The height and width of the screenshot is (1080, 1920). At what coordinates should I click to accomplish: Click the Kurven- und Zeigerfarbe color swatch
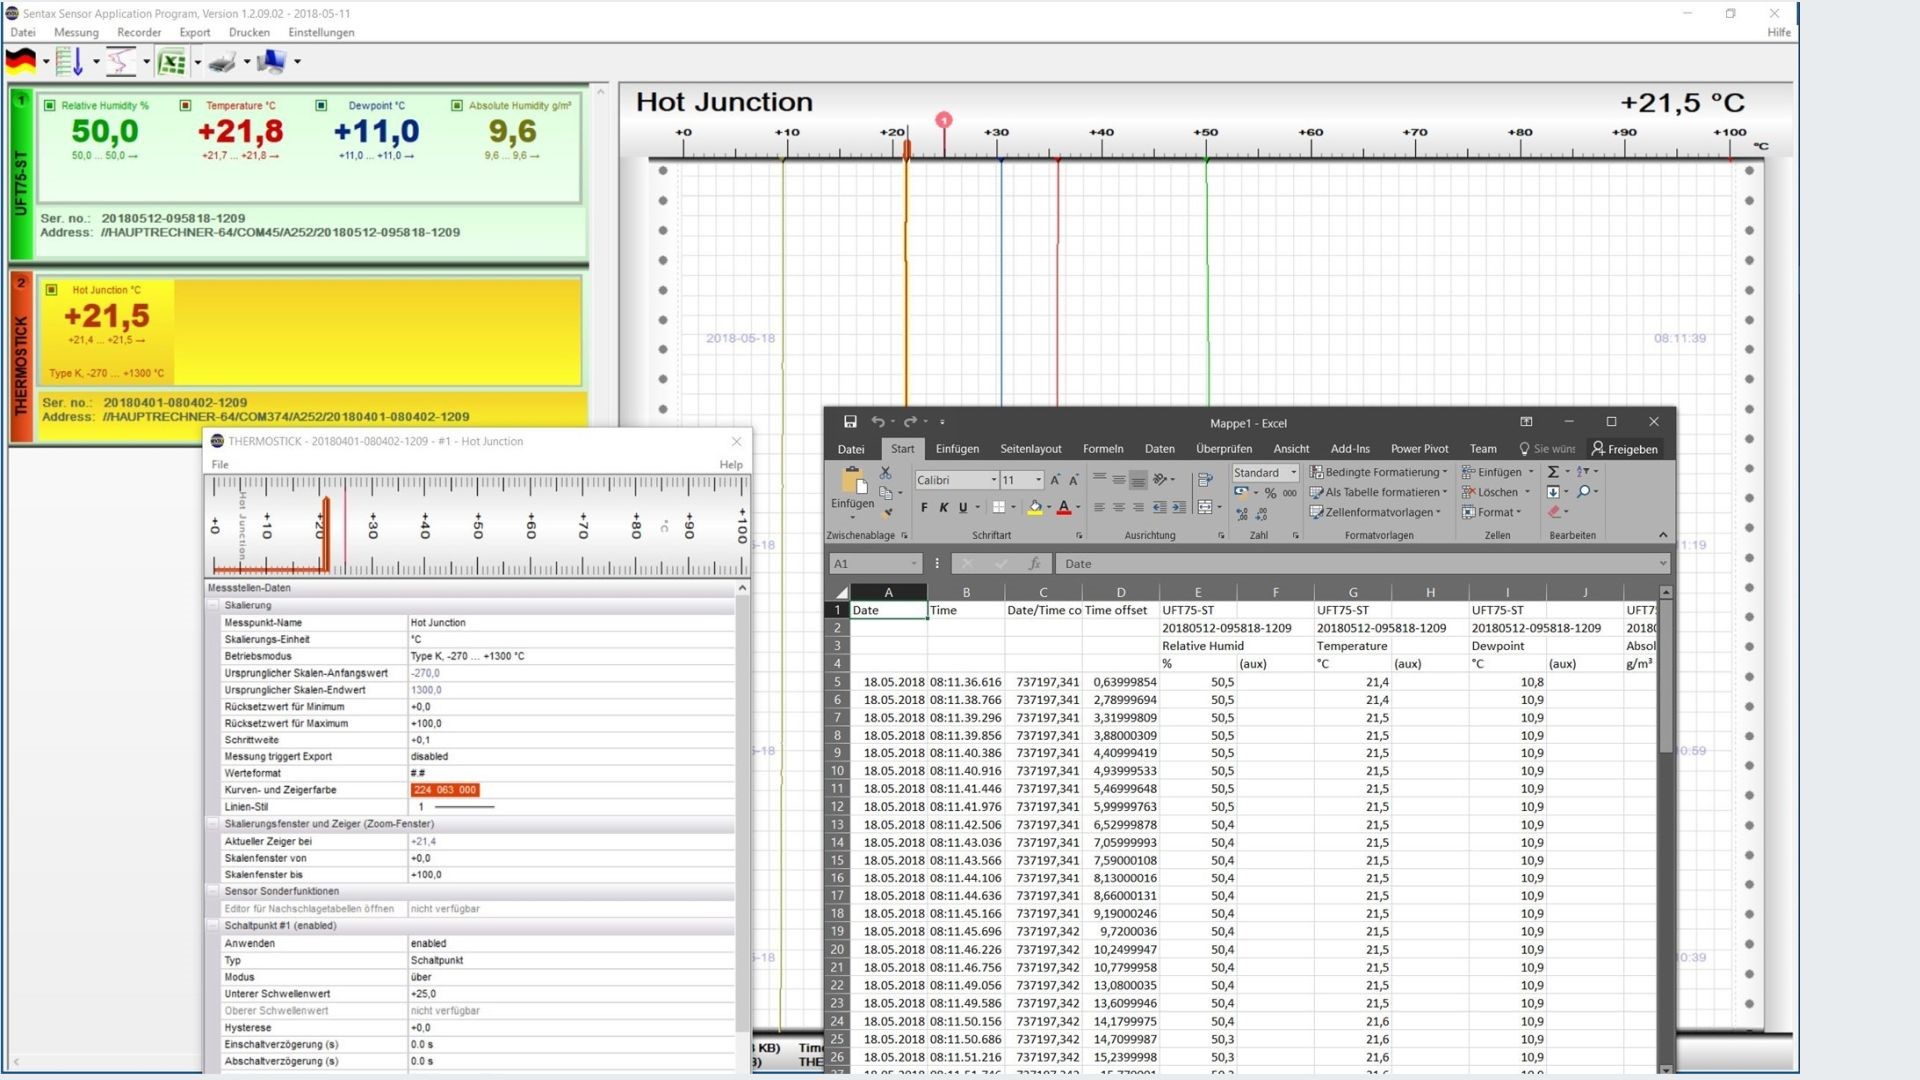point(445,790)
